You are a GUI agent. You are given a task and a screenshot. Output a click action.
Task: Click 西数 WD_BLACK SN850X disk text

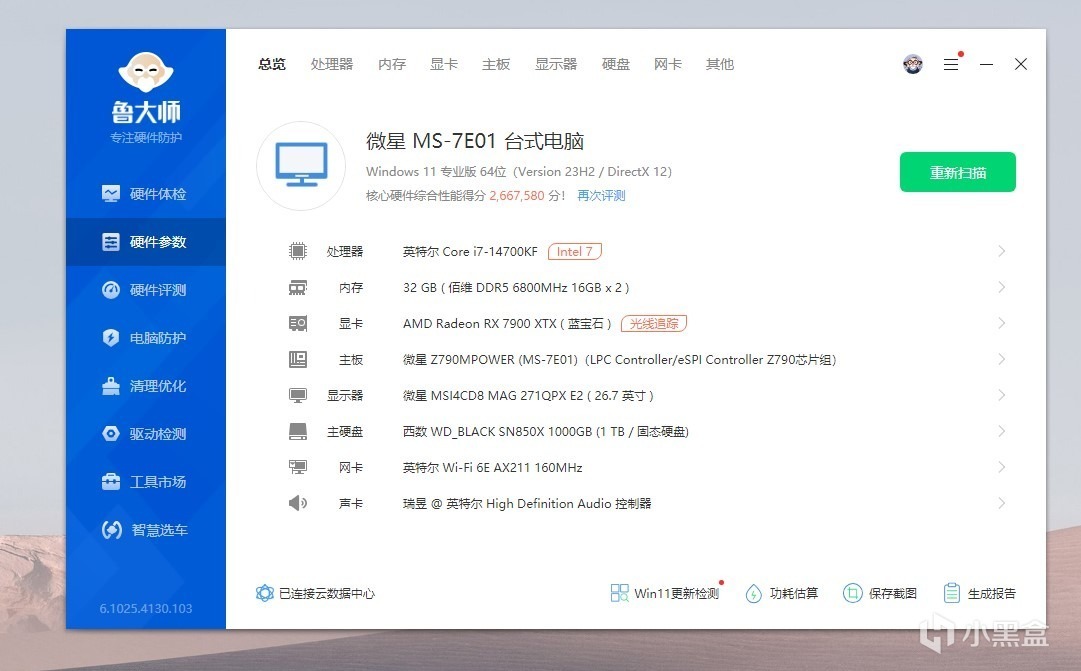[545, 432]
